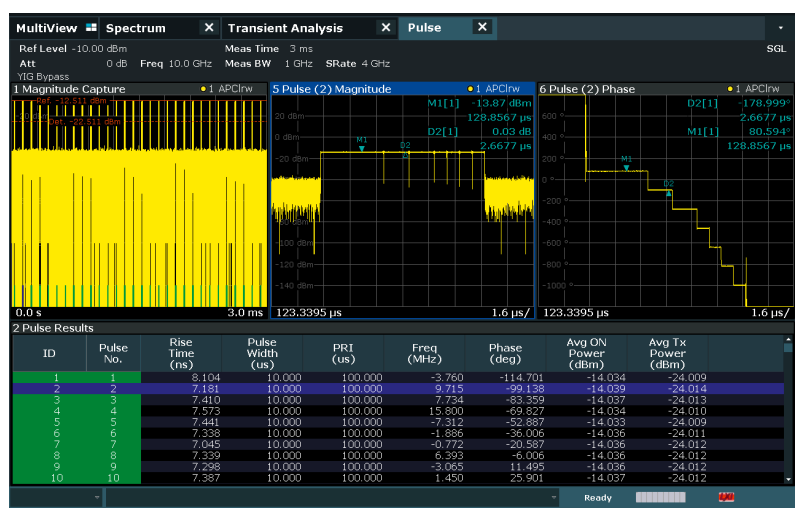Close the Pulse tab
The width and height of the screenshot is (805, 518).
point(482,27)
